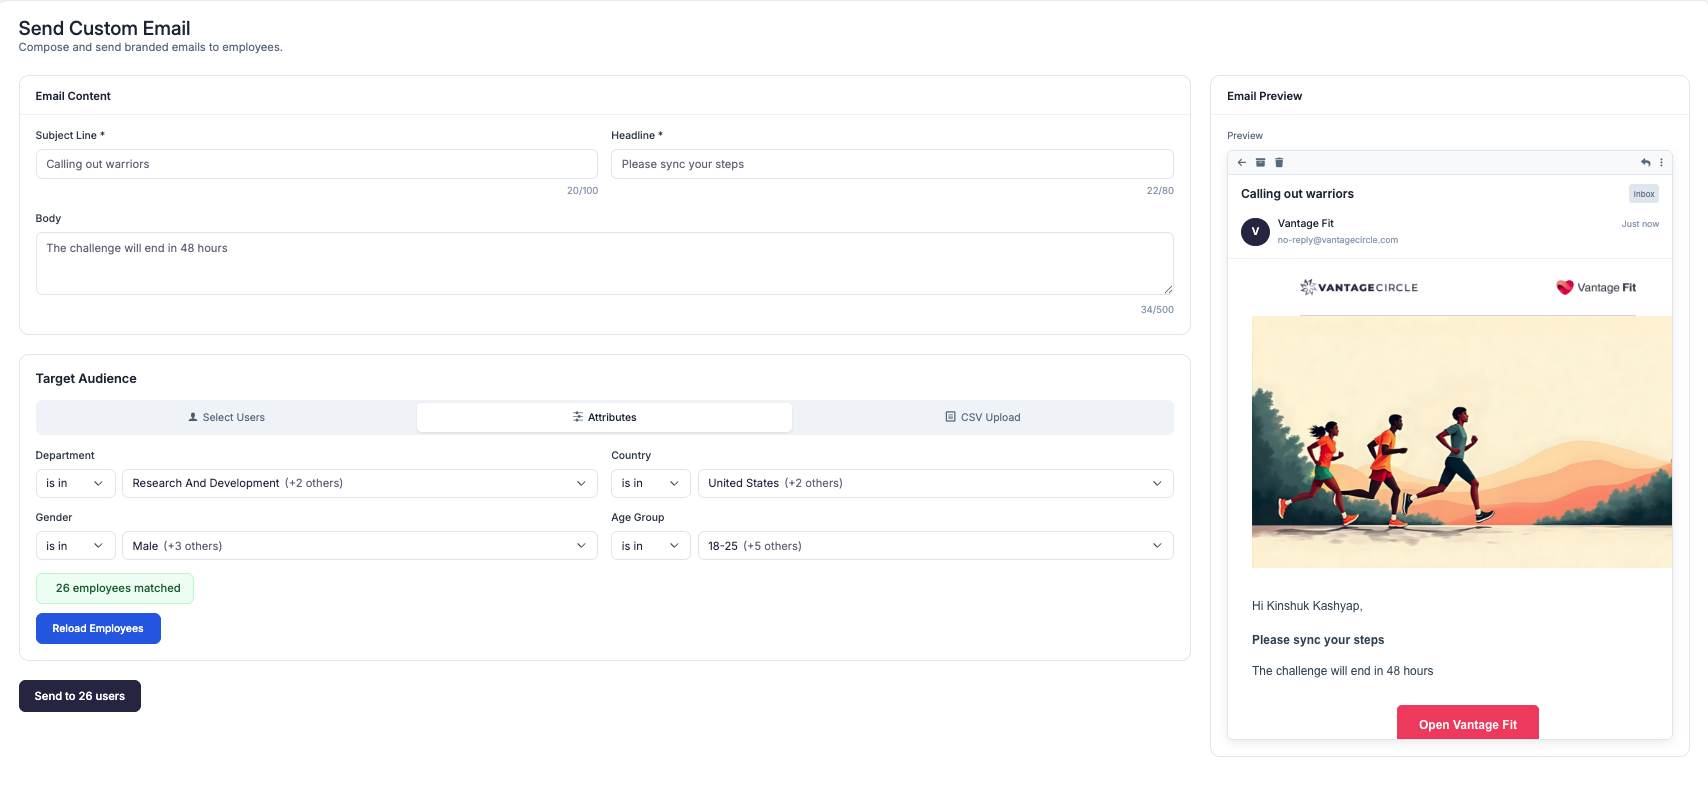
Task: Open Department condition 'is in' dropdown
Action: (x=76, y=483)
